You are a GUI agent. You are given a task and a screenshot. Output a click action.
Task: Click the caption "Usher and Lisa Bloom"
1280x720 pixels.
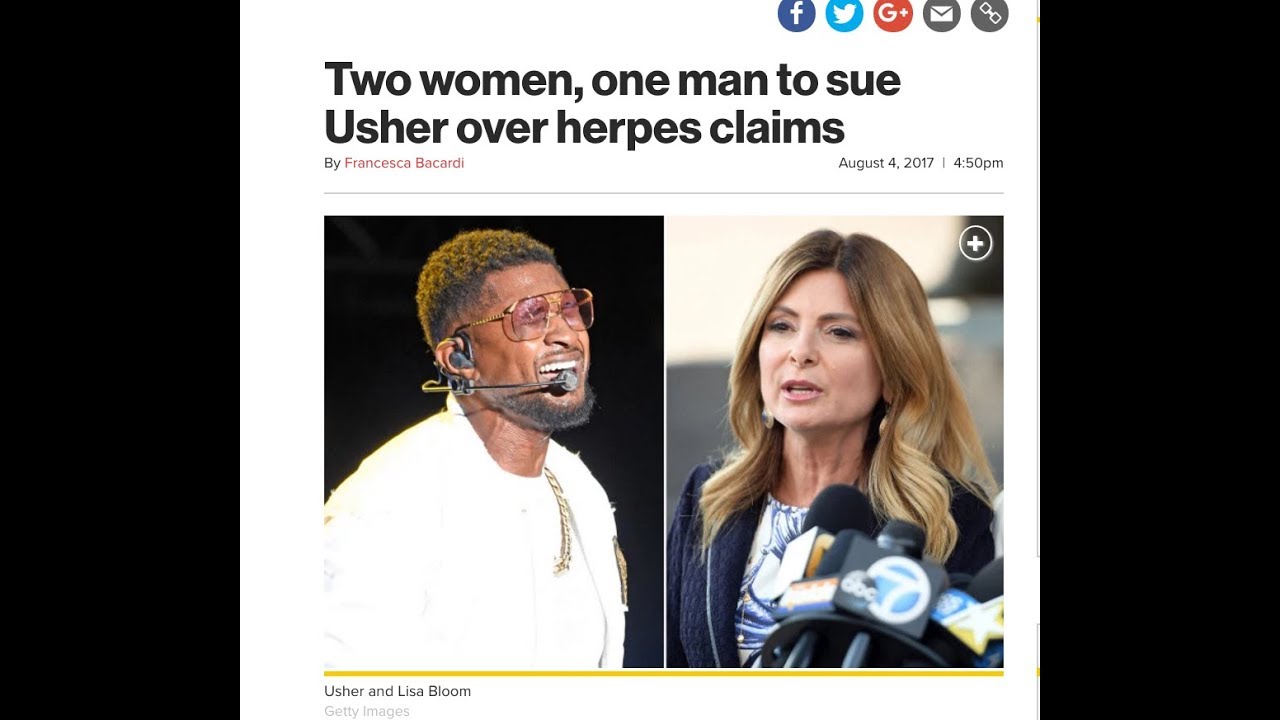click(397, 691)
